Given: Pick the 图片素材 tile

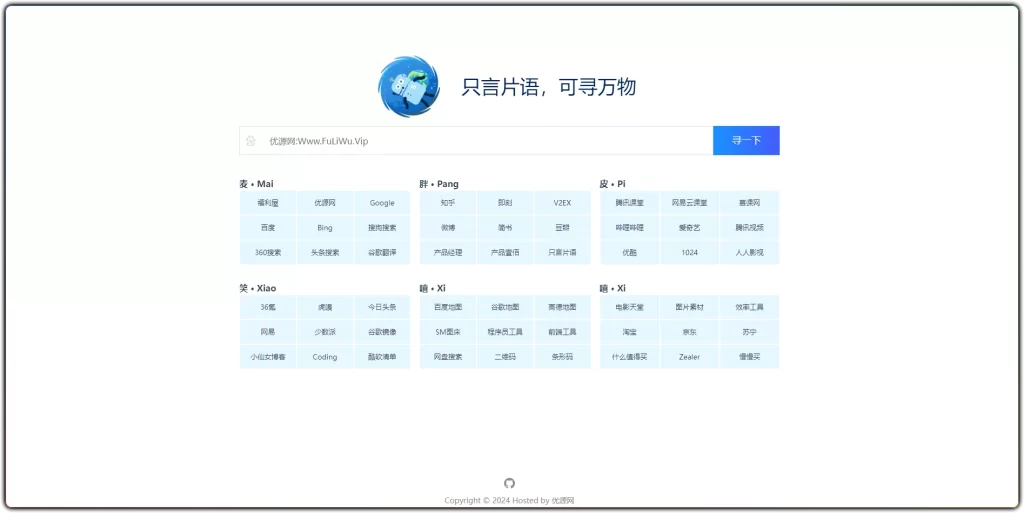Looking at the screenshot, I should 690,307.
